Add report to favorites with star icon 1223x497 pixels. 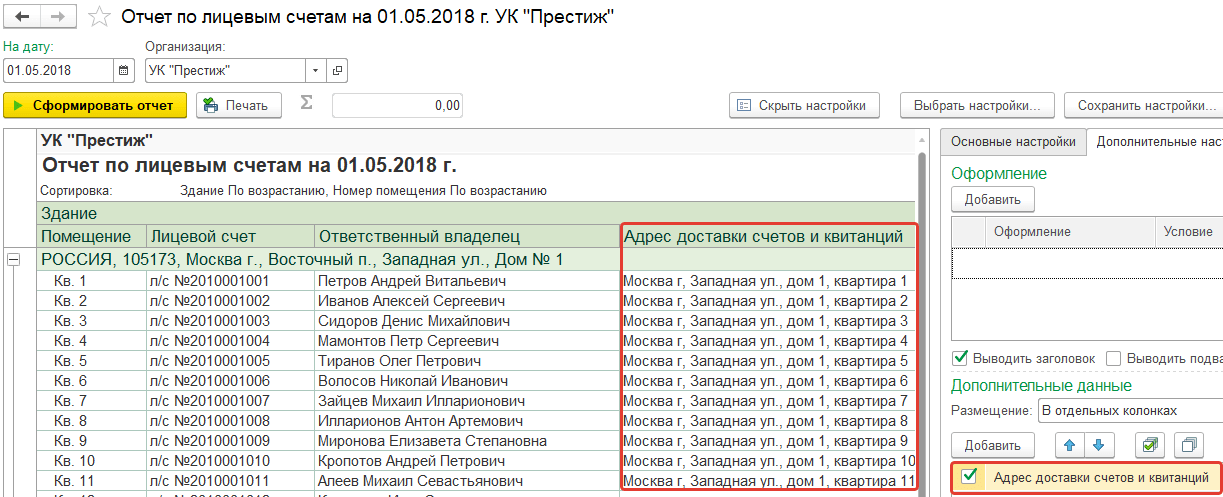[98, 17]
